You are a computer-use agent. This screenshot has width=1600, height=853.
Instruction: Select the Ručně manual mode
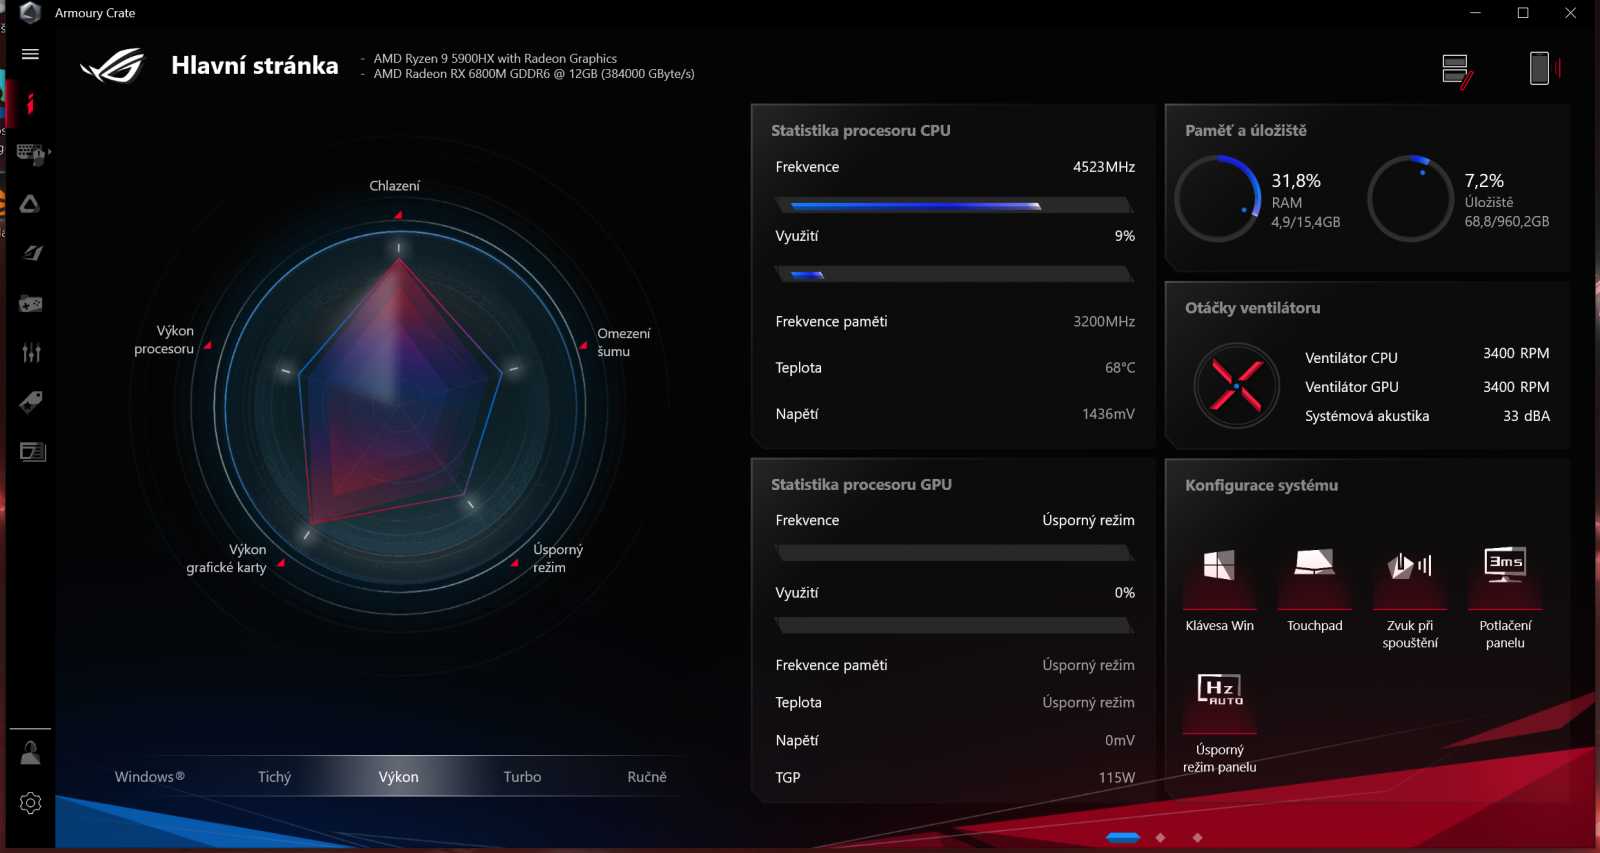(647, 777)
